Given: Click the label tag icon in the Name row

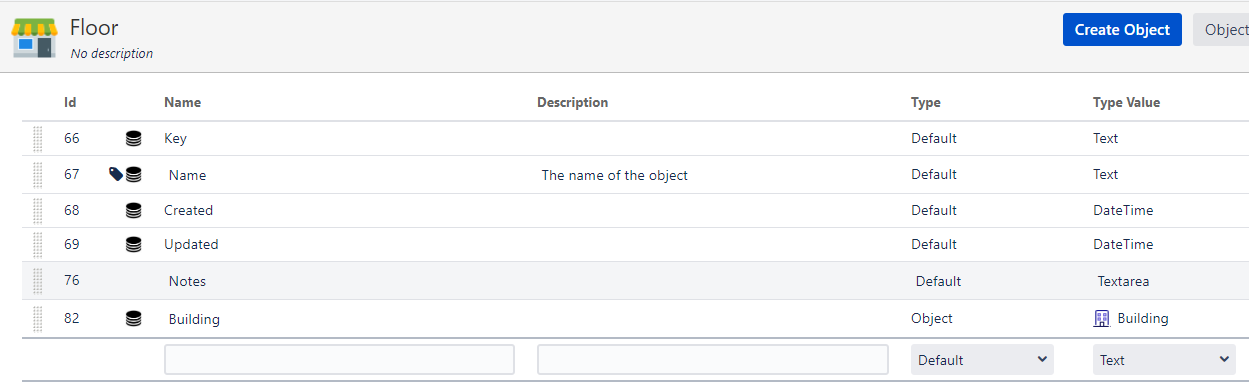Looking at the screenshot, I should [x=116, y=174].
